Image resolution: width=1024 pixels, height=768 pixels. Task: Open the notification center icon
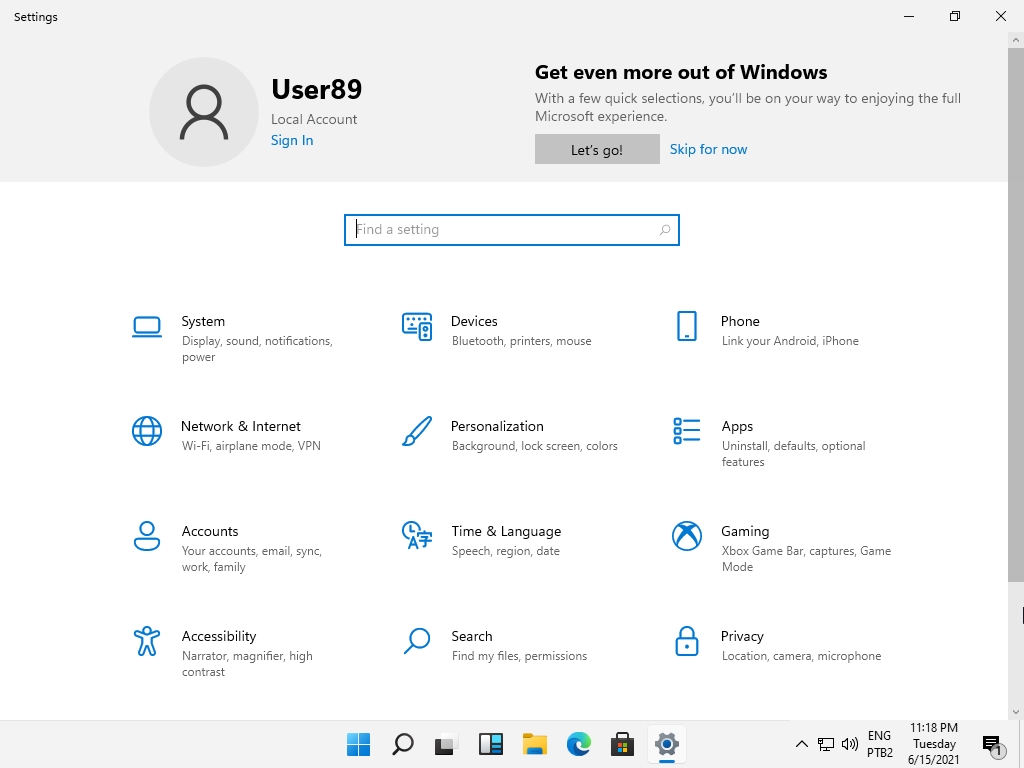[x=992, y=744]
